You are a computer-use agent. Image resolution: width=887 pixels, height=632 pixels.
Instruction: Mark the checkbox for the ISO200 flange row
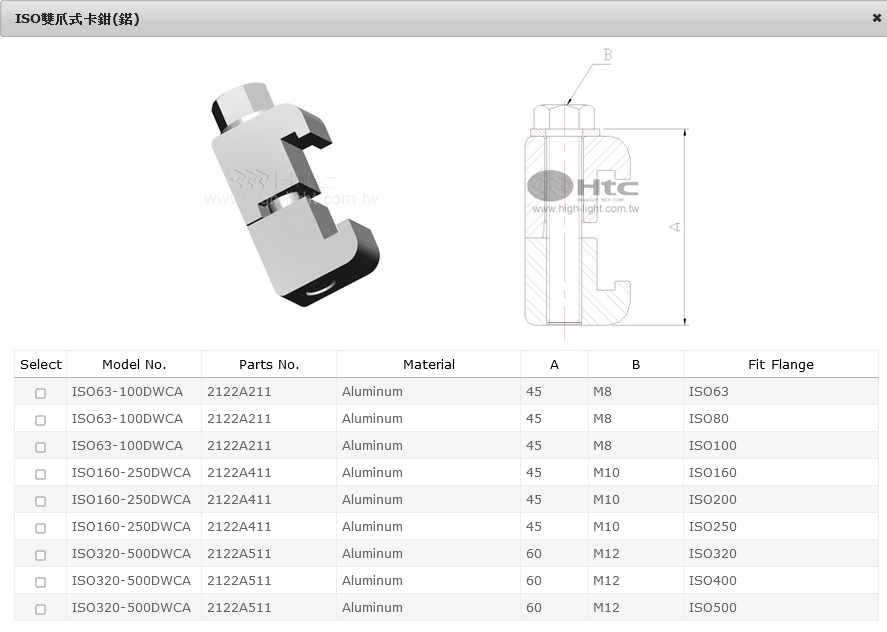(40, 501)
